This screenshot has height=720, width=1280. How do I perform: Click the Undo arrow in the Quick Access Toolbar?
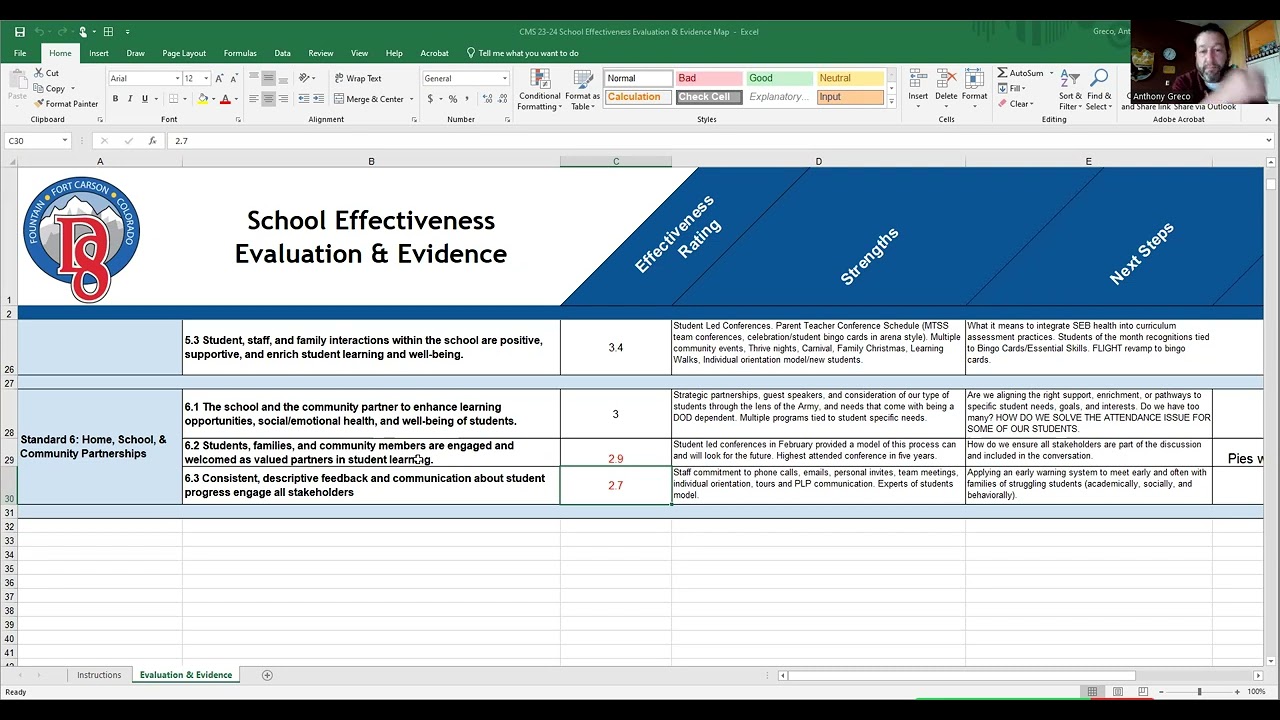coord(40,32)
